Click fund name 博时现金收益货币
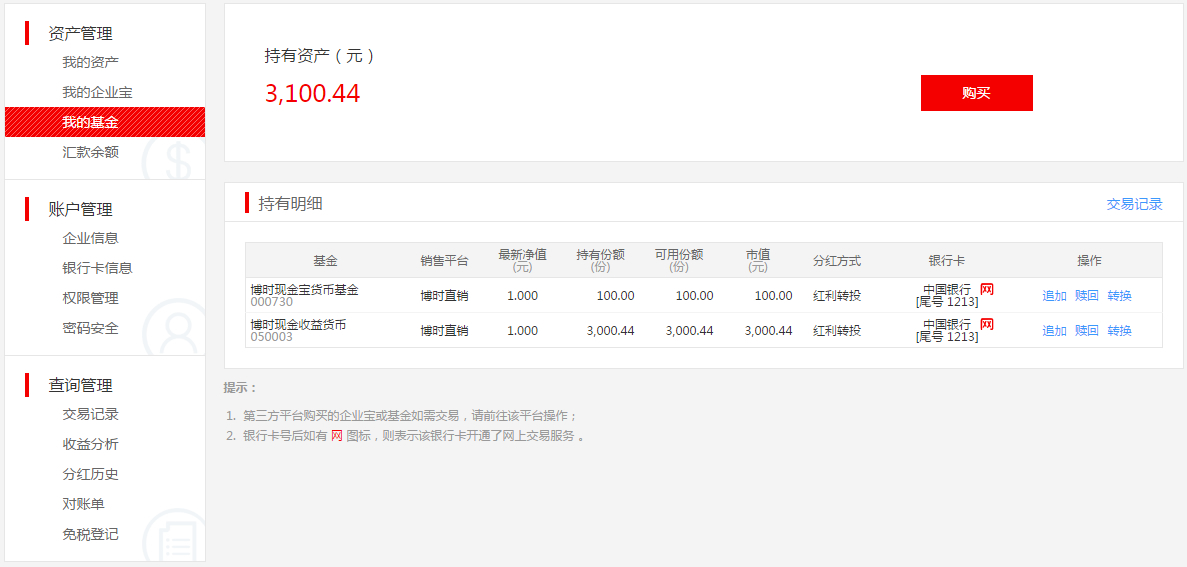The image size is (1187, 567). [298, 324]
